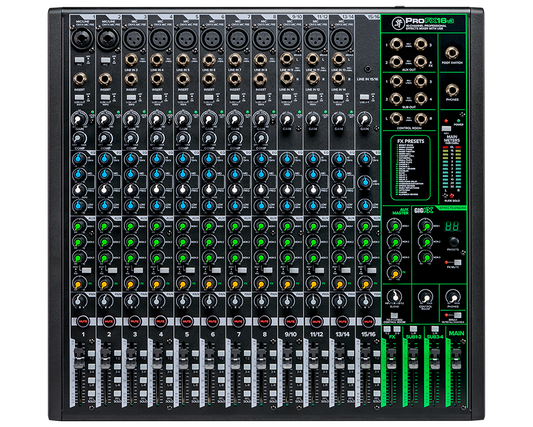Toggle the switch under the USB Blend knob
533x427 pixels.
(x=394, y=316)
